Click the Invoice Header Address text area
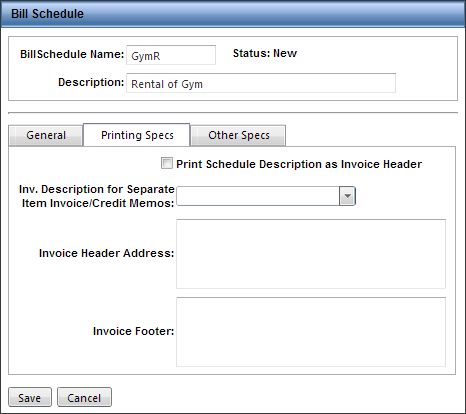Screen dimensions: 466x414 pyautogui.click(x=311, y=254)
